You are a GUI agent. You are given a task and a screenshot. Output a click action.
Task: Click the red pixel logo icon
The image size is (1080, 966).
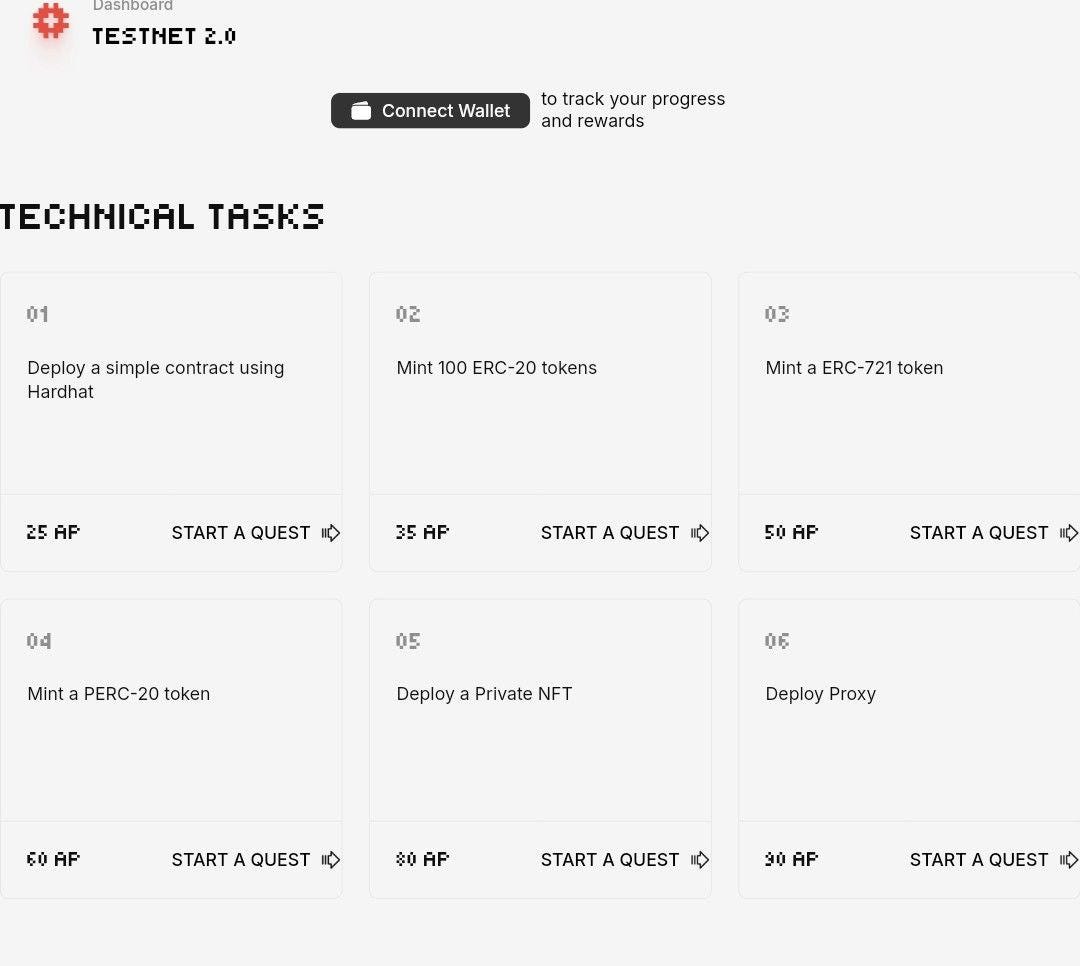point(50,21)
